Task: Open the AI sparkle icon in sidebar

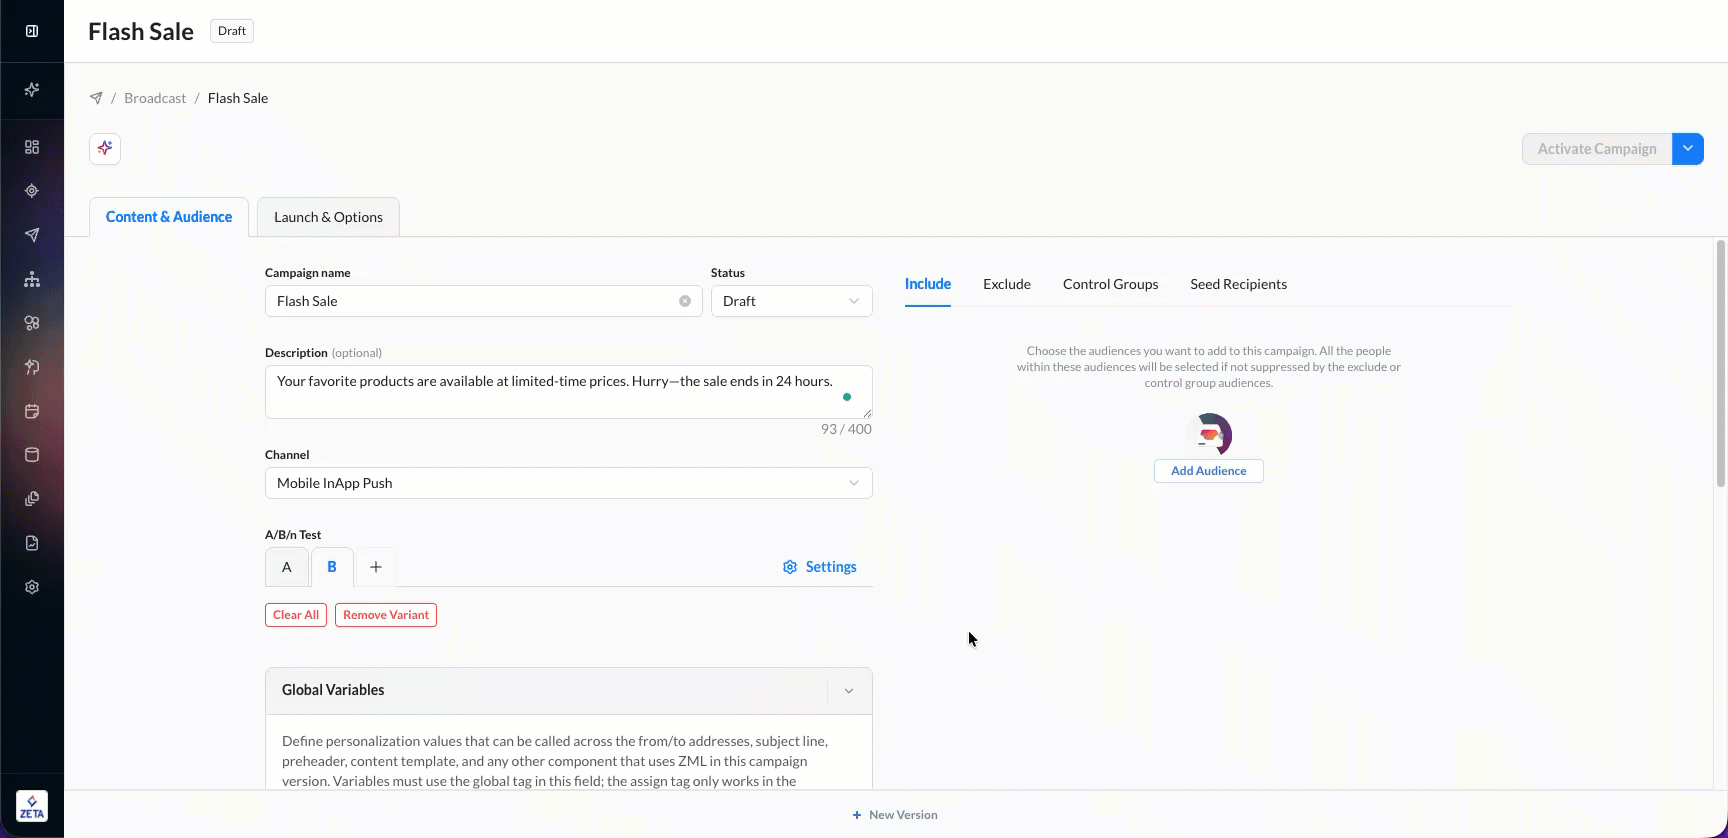Action: [32, 90]
